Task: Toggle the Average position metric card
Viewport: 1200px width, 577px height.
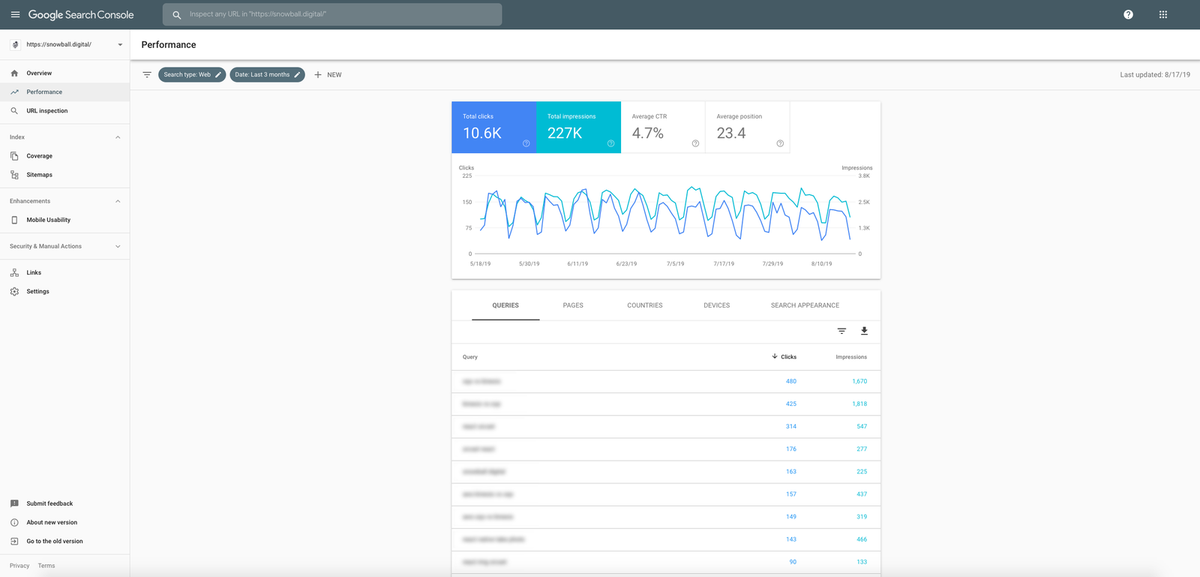Action: 747,127
